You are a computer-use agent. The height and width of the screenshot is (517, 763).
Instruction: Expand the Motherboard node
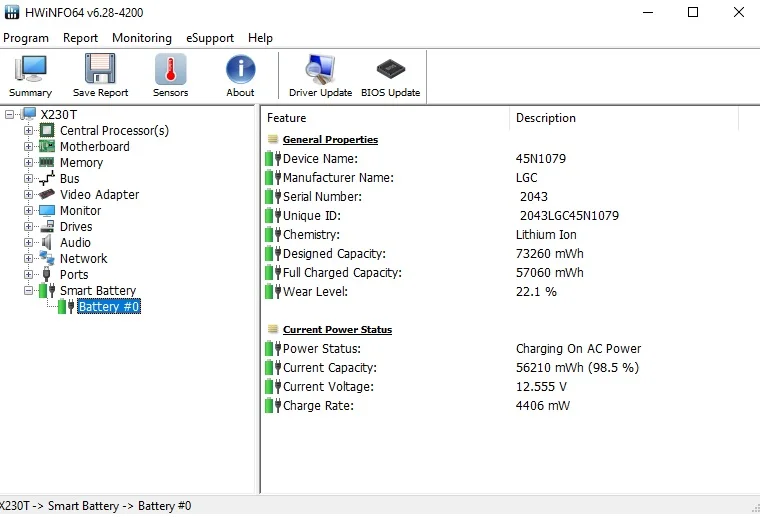click(x=28, y=147)
